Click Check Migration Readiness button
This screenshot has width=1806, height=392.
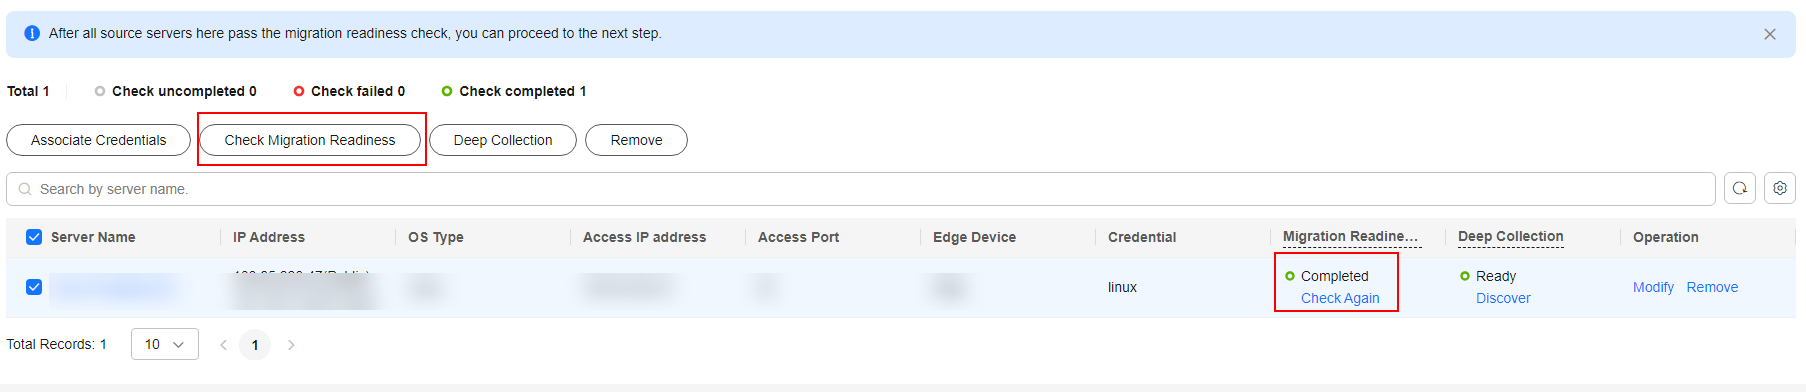tap(310, 140)
